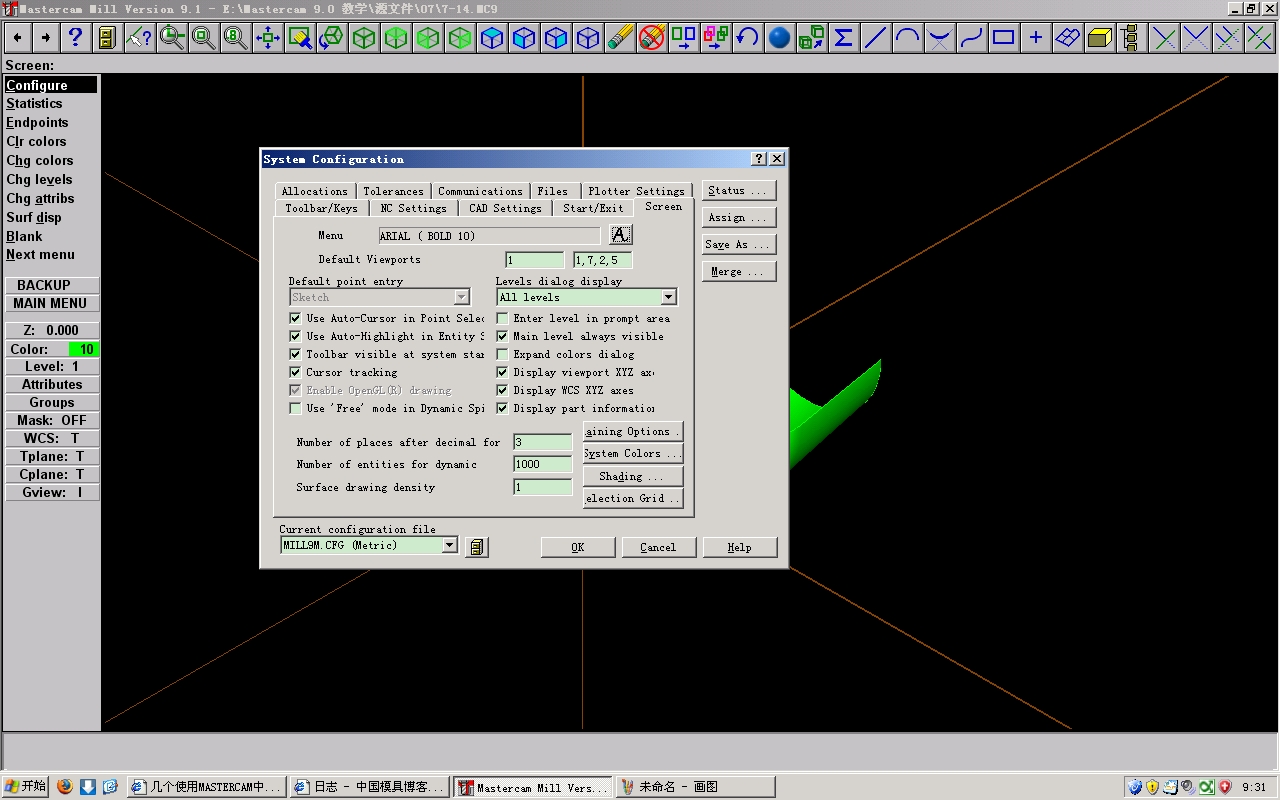This screenshot has width=1280, height=800.
Task: Open the operations manager tree icon
Action: (1130, 38)
